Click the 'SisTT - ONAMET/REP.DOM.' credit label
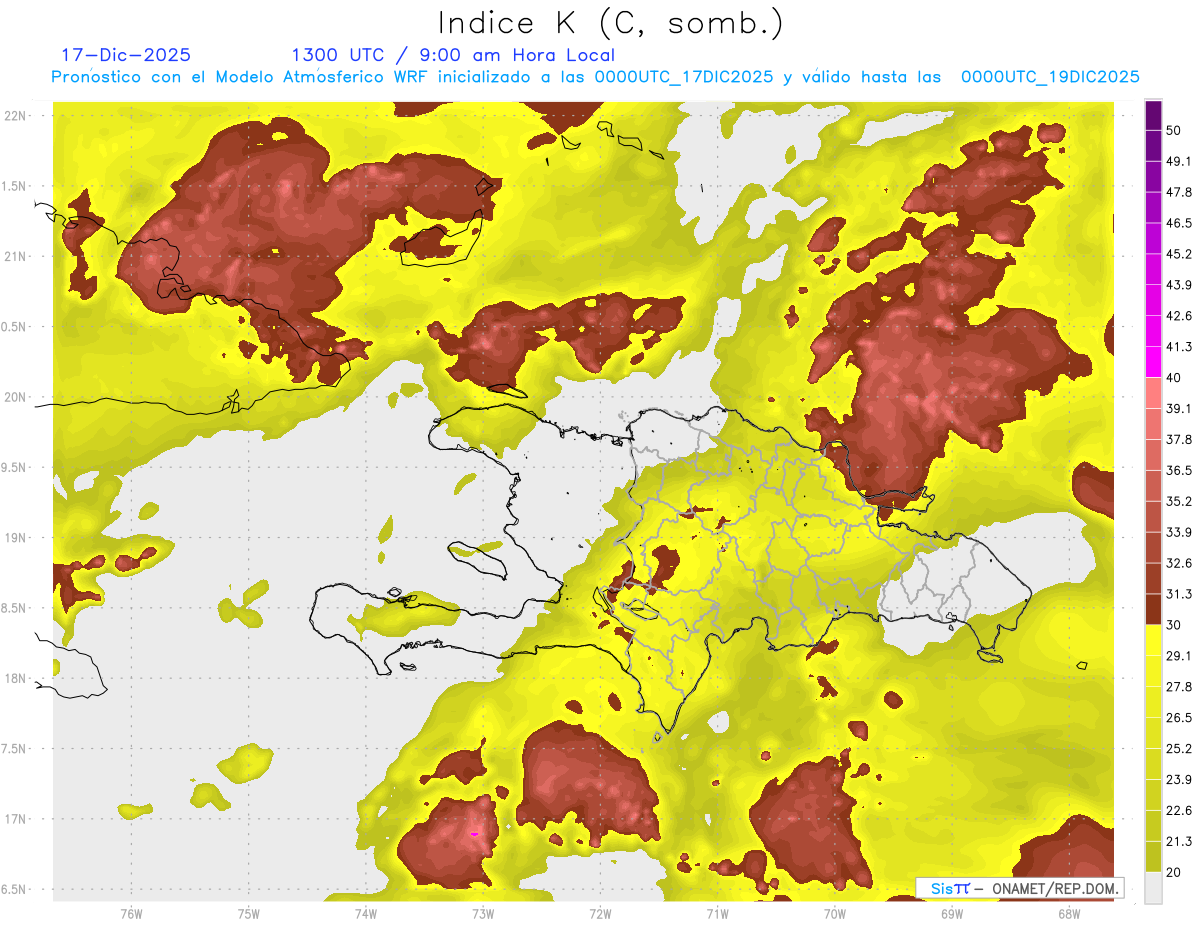The width and height of the screenshot is (1200, 927). tap(1020, 888)
